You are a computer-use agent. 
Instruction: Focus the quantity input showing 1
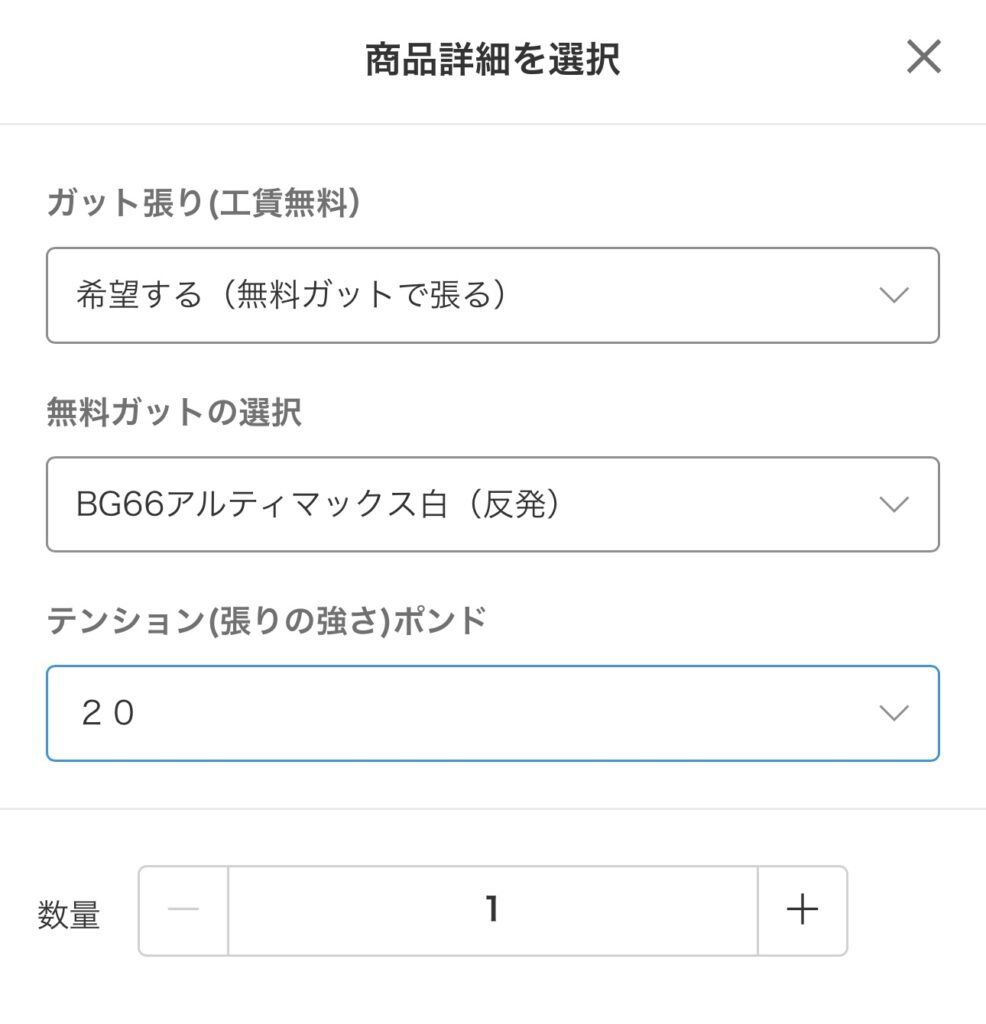(x=493, y=910)
